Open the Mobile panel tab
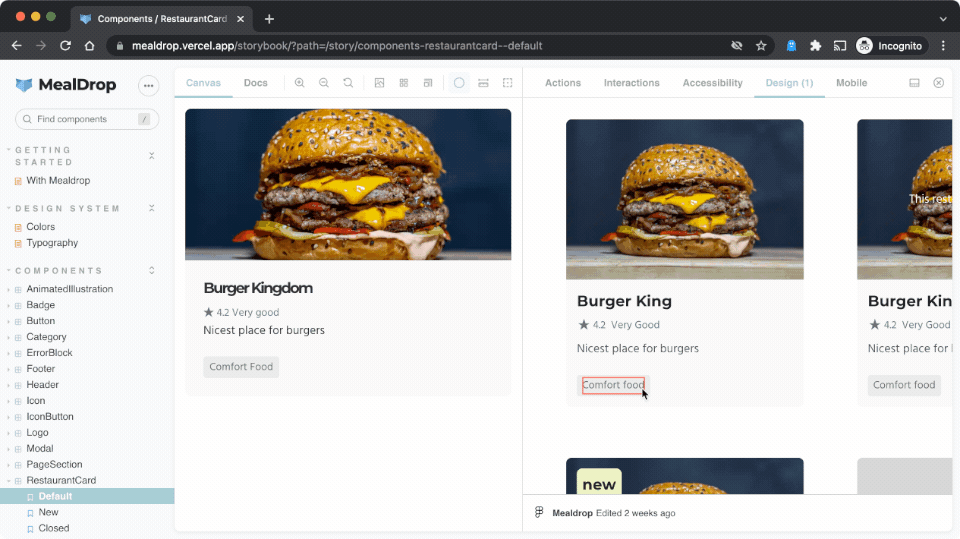The image size is (960, 539). pyautogui.click(x=852, y=83)
